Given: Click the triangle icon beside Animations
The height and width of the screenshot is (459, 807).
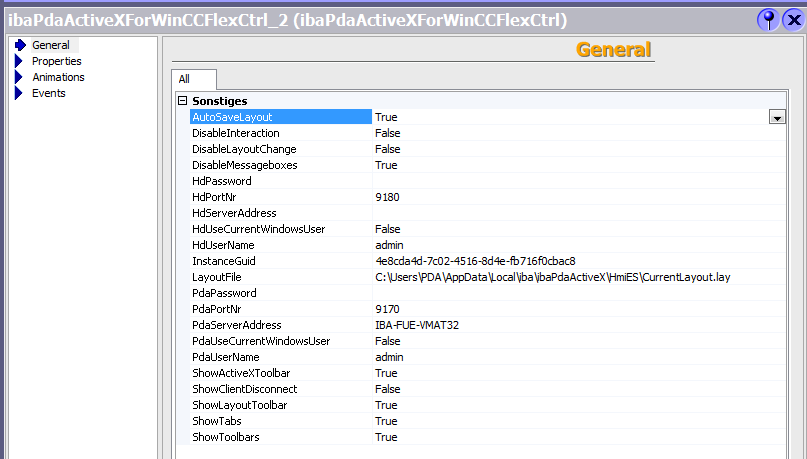Looking at the screenshot, I should coord(19,77).
